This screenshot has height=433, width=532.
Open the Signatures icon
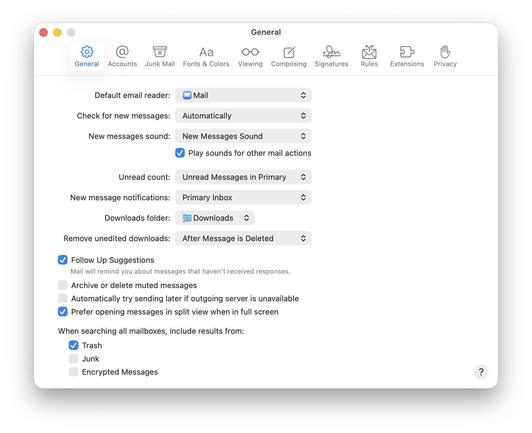click(331, 52)
